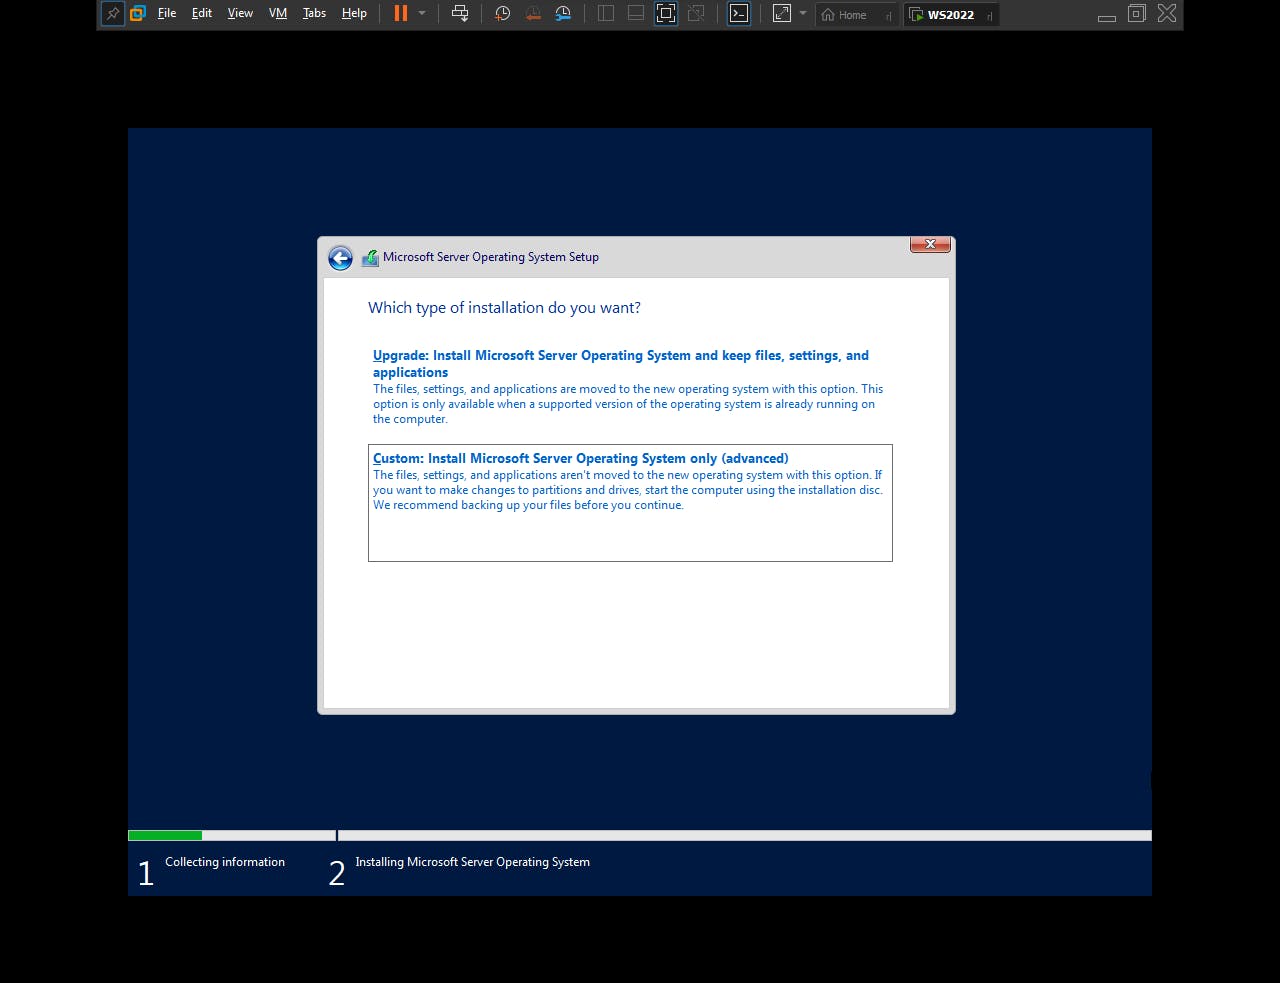Close the Setup dialog with red X
The height and width of the screenshot is (983, 1280).
(930, 244)
